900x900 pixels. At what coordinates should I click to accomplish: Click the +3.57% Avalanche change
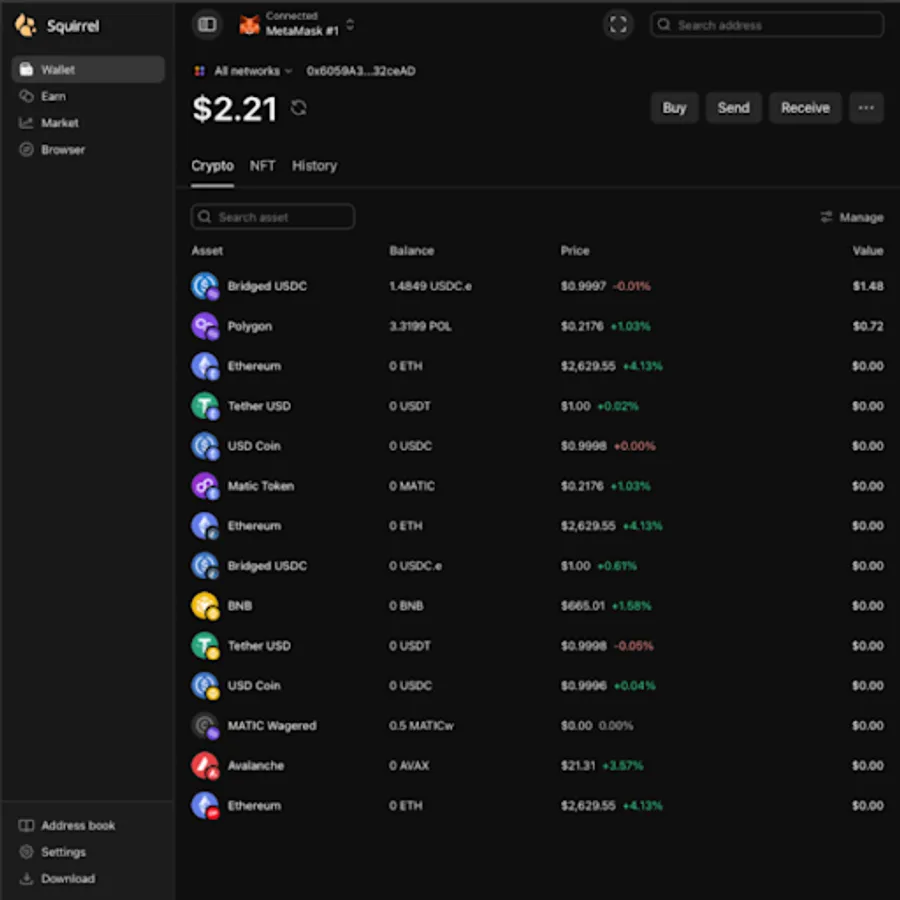click(x=623, y=765)
